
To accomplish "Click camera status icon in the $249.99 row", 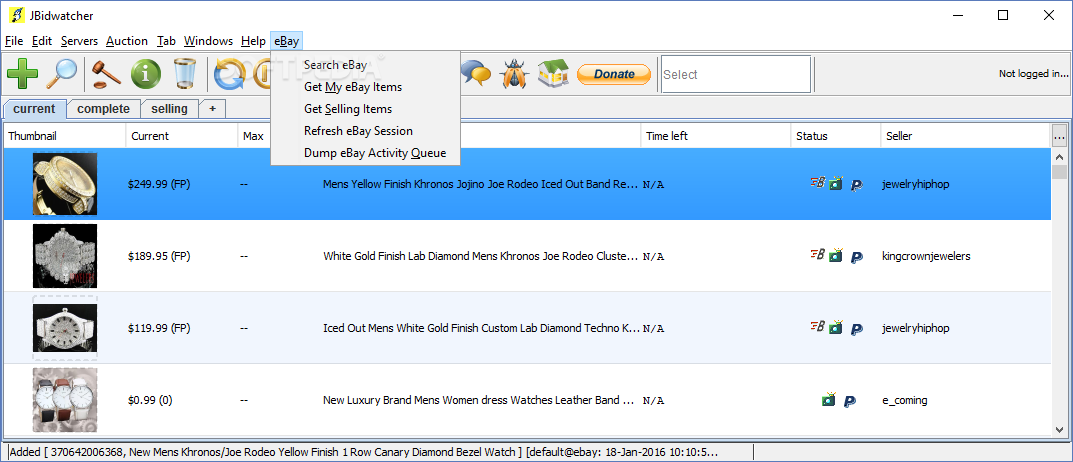I will [x=836, y=183].
